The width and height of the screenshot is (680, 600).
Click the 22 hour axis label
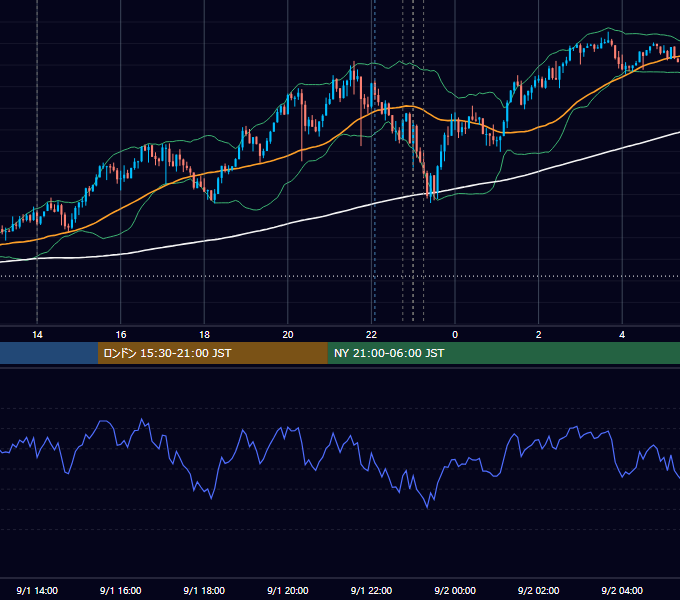click(x=371, y=335)
